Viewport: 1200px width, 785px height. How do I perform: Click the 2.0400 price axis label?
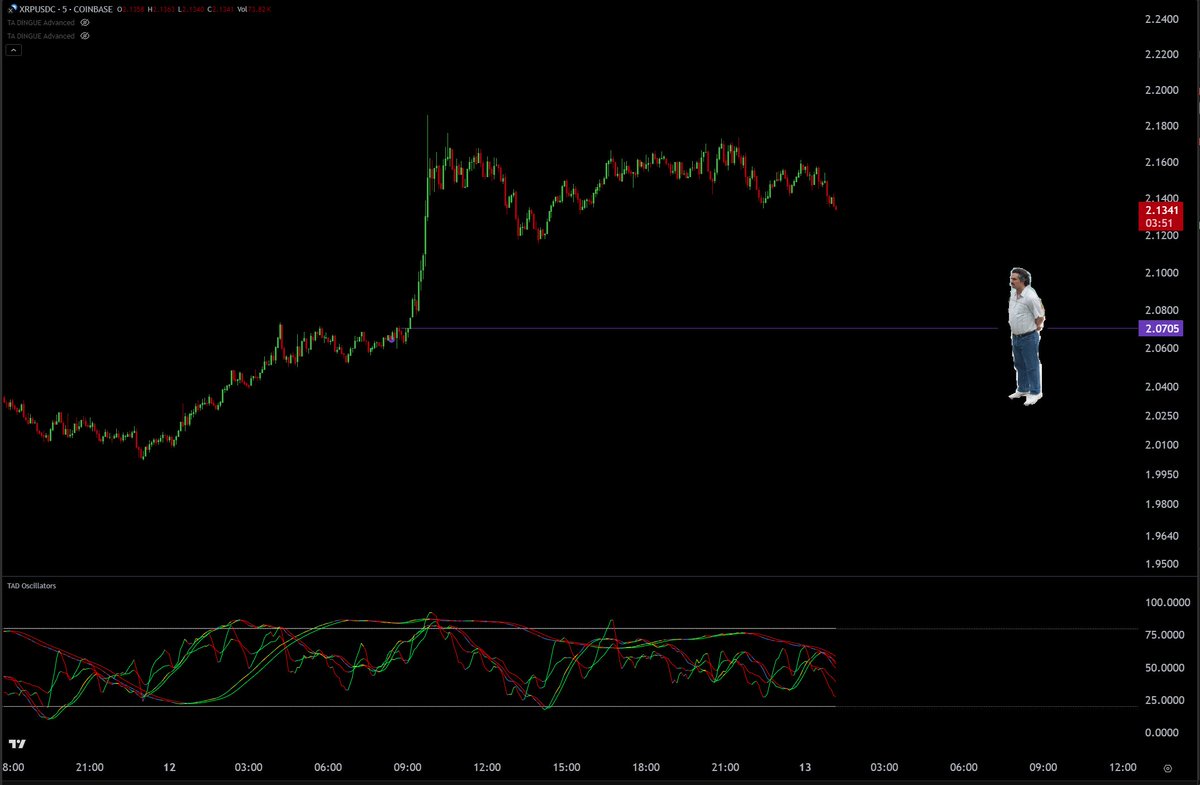[x=1163, y=386]
